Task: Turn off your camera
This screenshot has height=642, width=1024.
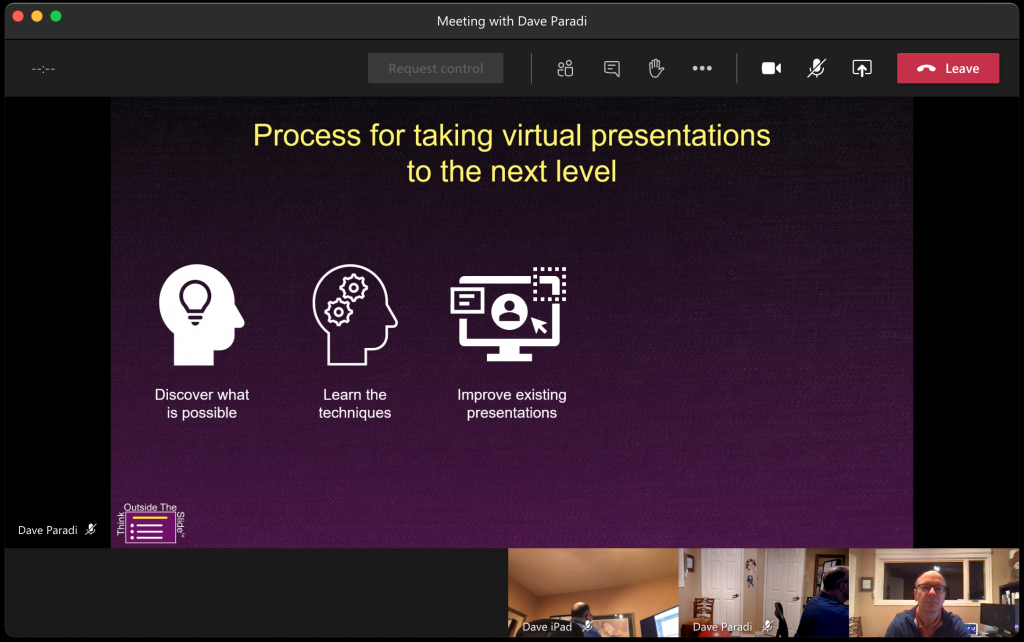Action: click(x=771, y=68)
